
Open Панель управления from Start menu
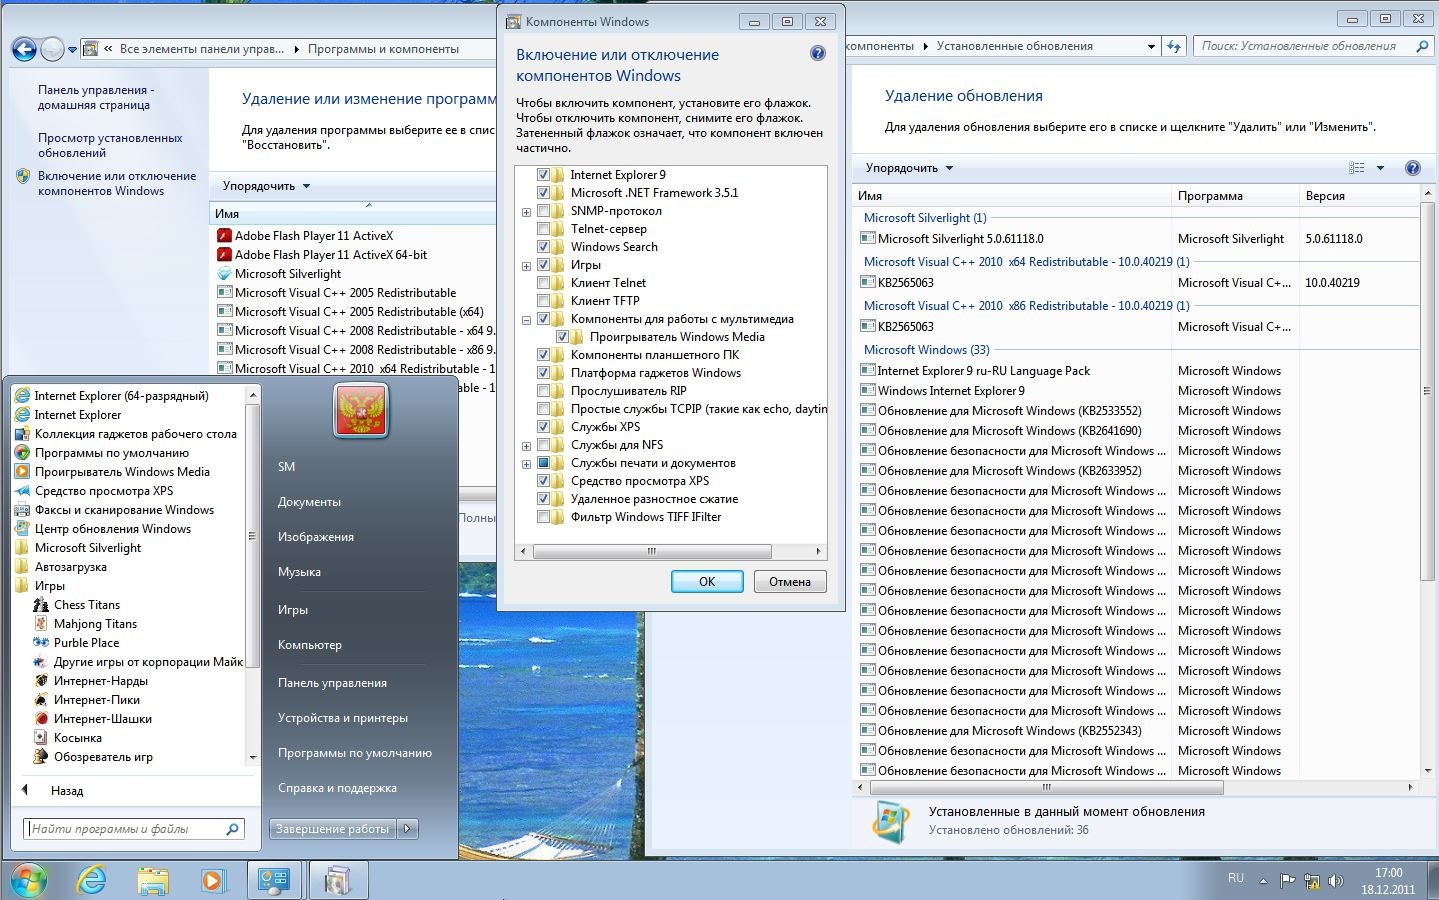point(332,683)
